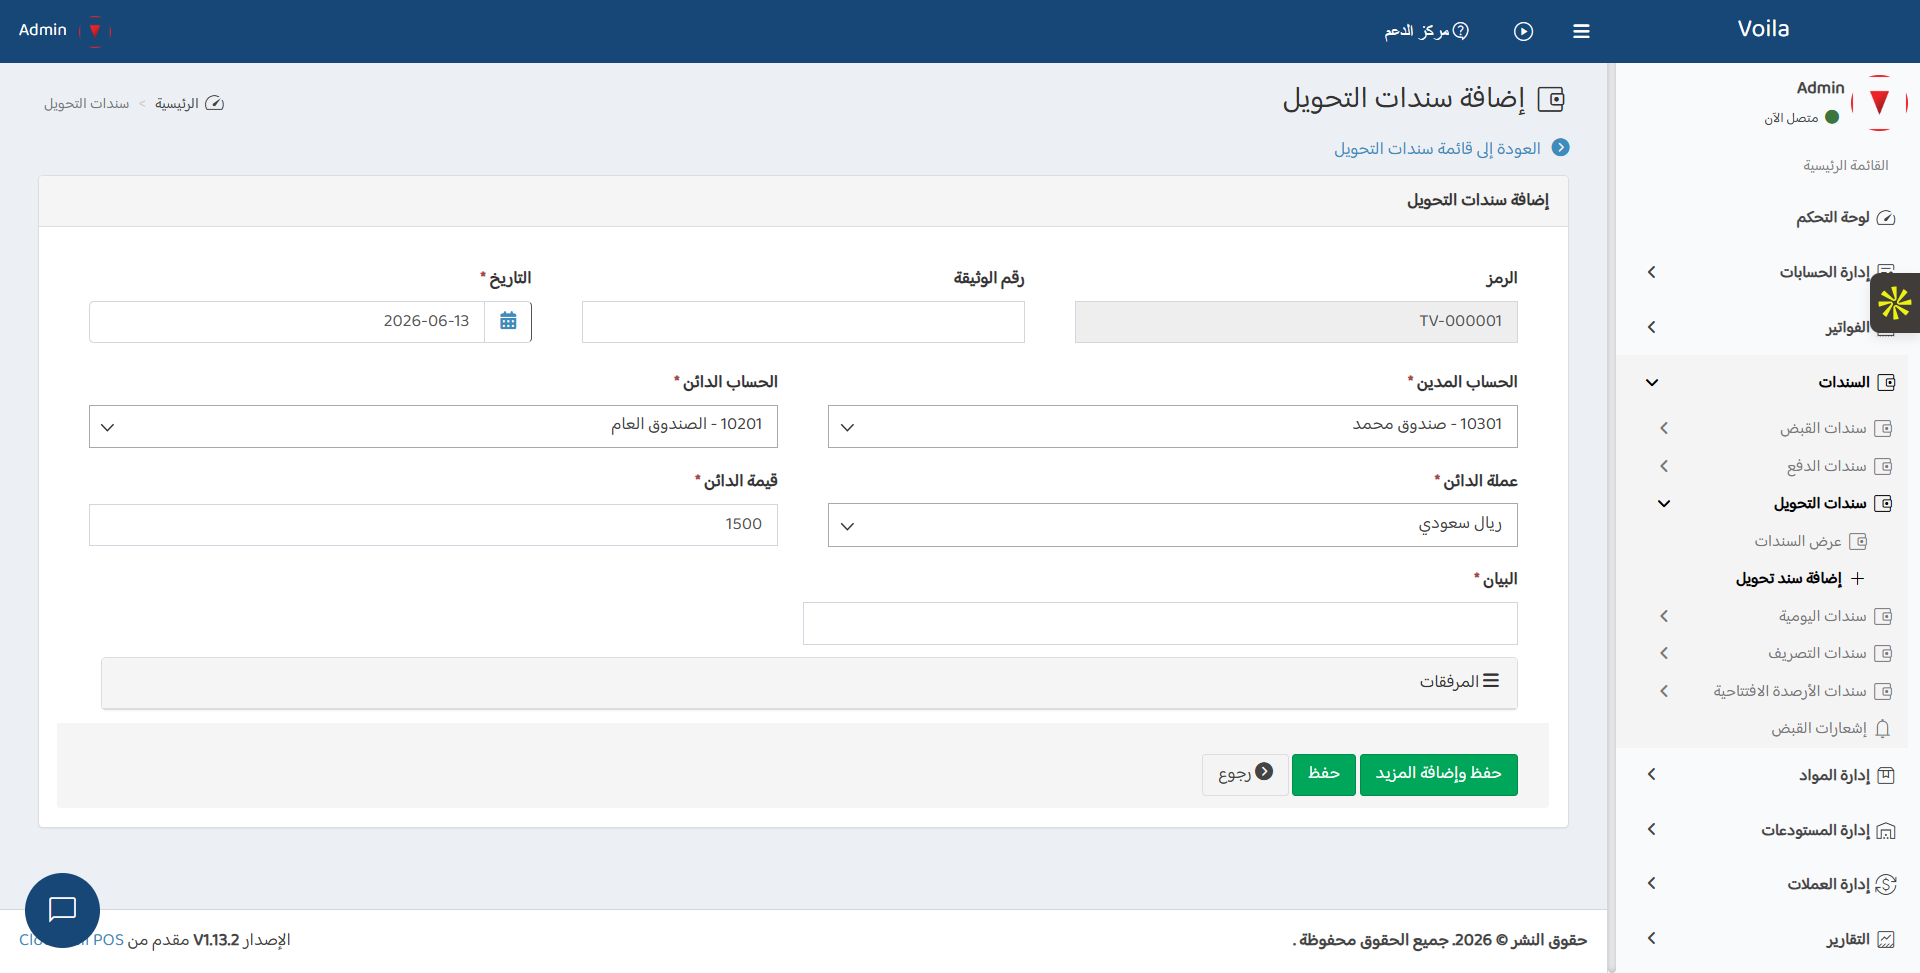Click the التقارير reports chart icon
The height and width of the screenshot is (973, 1920).
click(x=1886, y=939)
